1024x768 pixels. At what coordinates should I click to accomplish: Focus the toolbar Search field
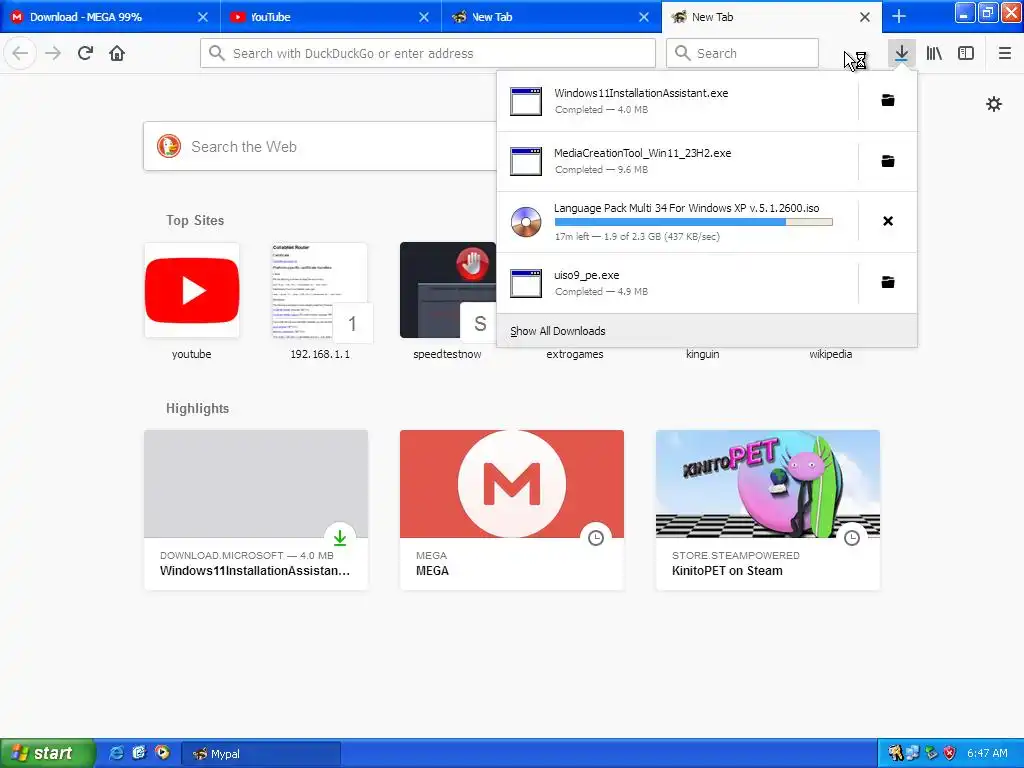742,53
